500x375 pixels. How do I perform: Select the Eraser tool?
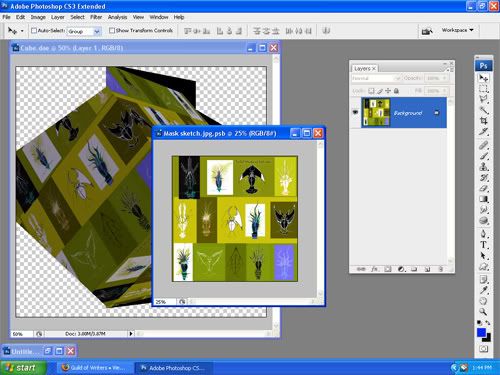[x=483, y=188]
